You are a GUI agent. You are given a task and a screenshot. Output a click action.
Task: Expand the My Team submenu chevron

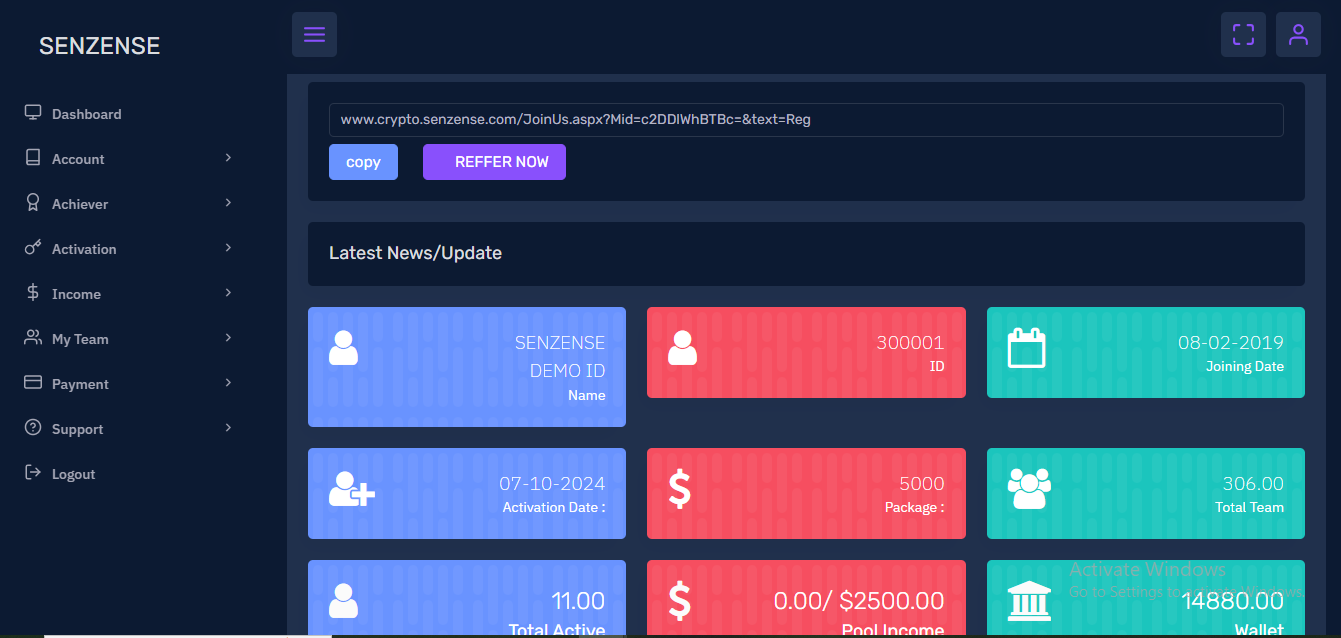coord(228,338)
